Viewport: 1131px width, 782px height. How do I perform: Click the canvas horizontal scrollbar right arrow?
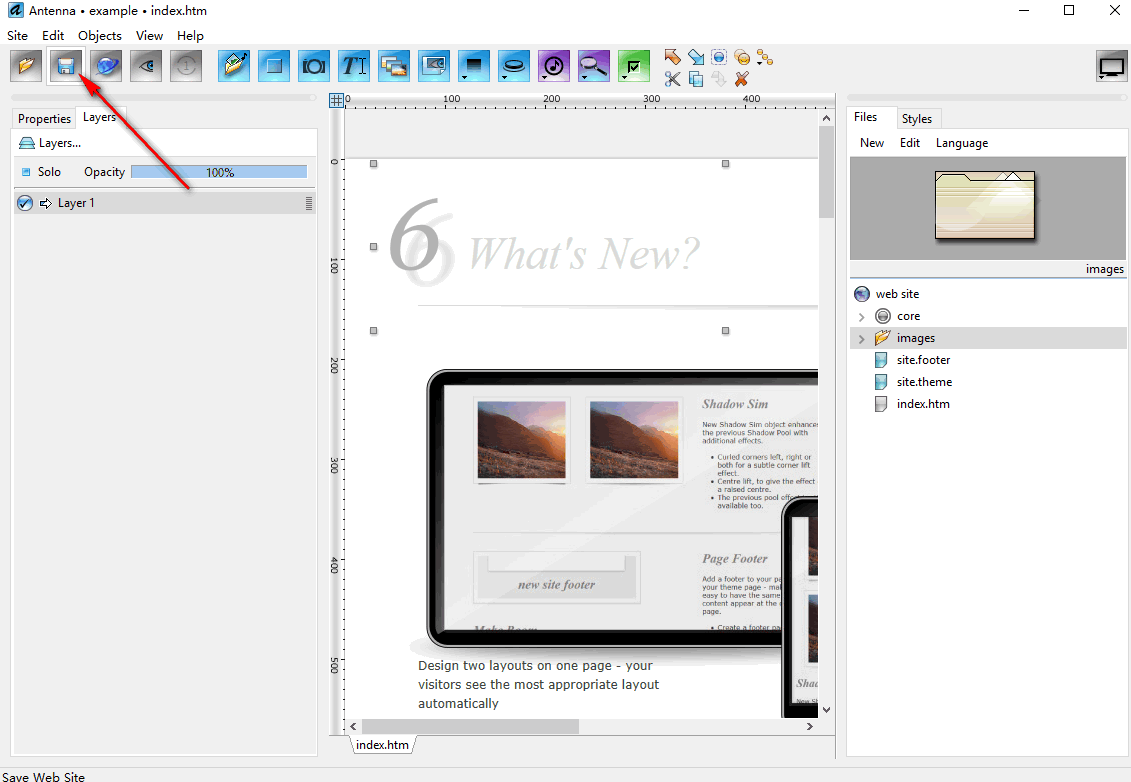click(809, 726)
